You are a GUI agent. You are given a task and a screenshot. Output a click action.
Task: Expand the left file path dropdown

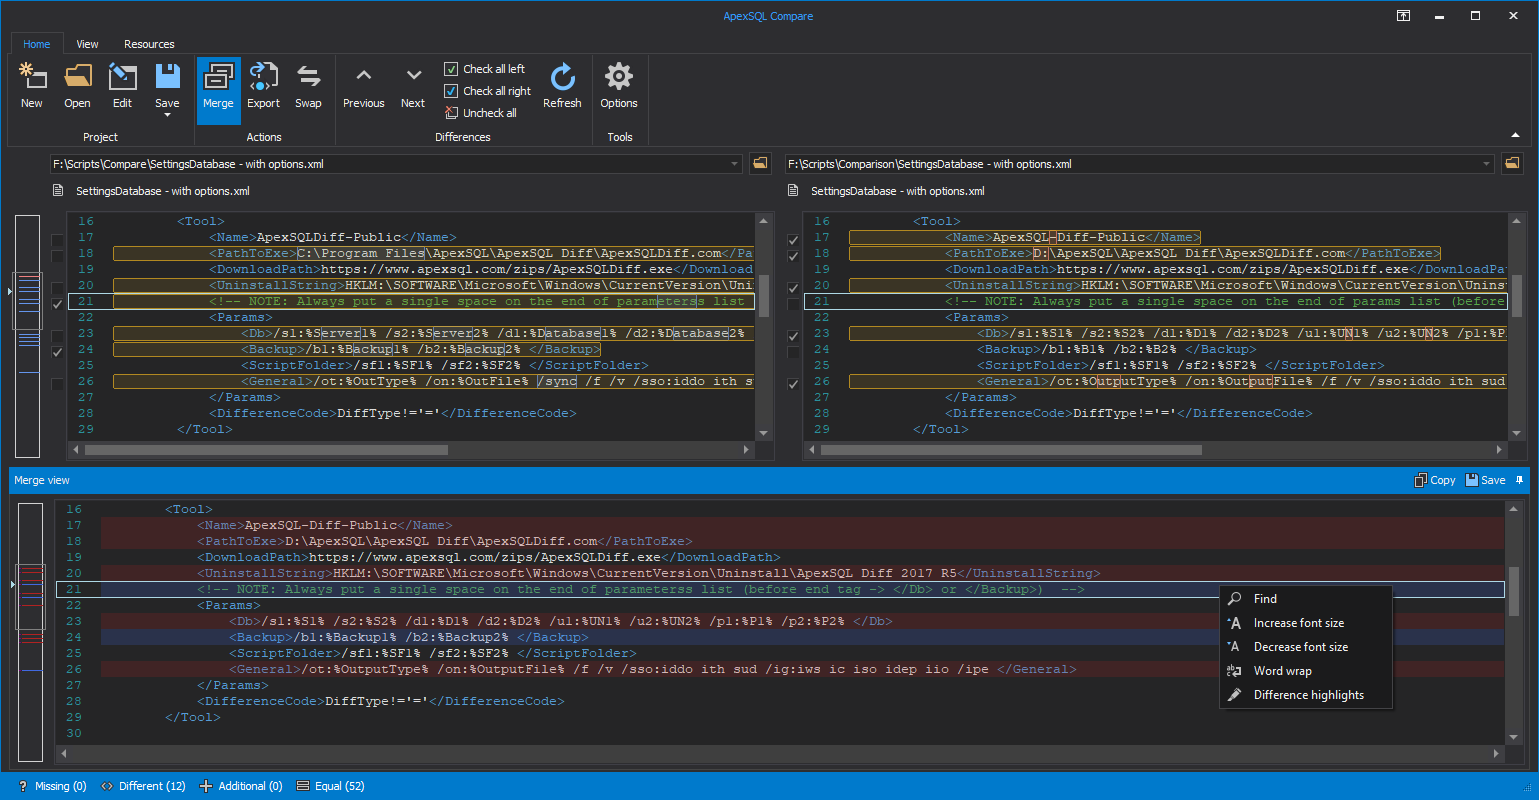tap(734, 164)
